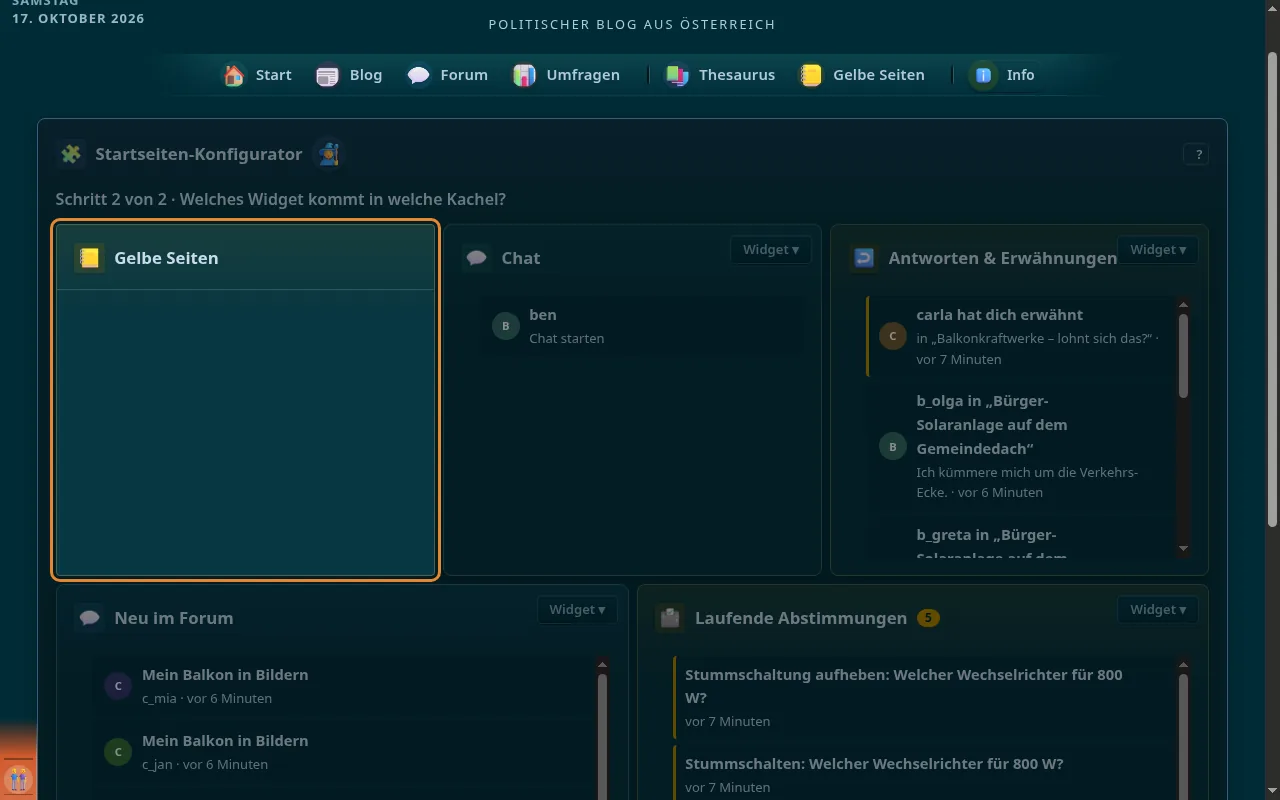
Task: Click the Start house icon
Action: 234,75
